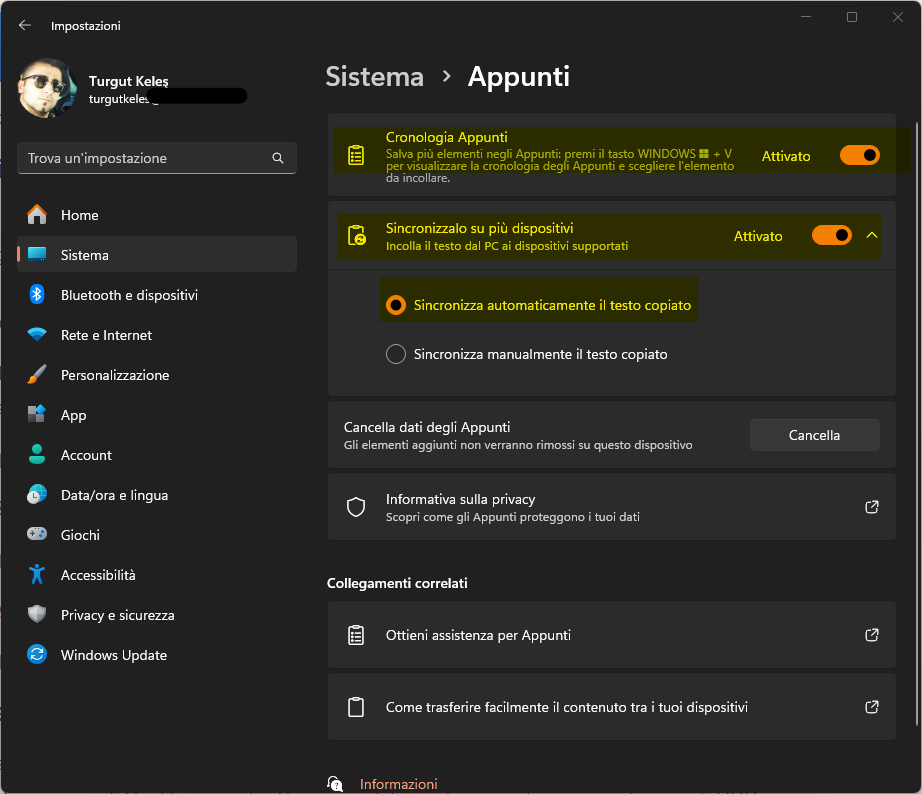Disable the Sincronizzalo su più dispositivi toggle
Viewport: 922px width, 794px height.
coord(831,235)
